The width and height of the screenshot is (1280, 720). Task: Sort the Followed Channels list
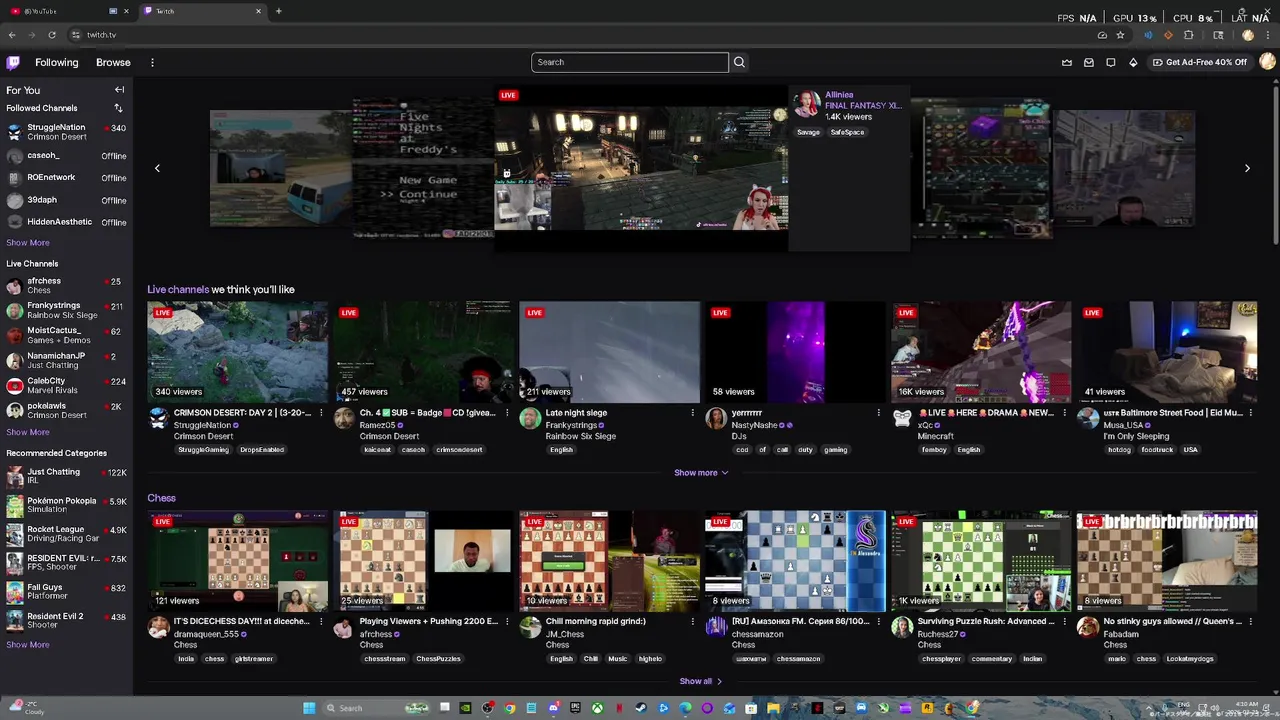coord(118,108)
